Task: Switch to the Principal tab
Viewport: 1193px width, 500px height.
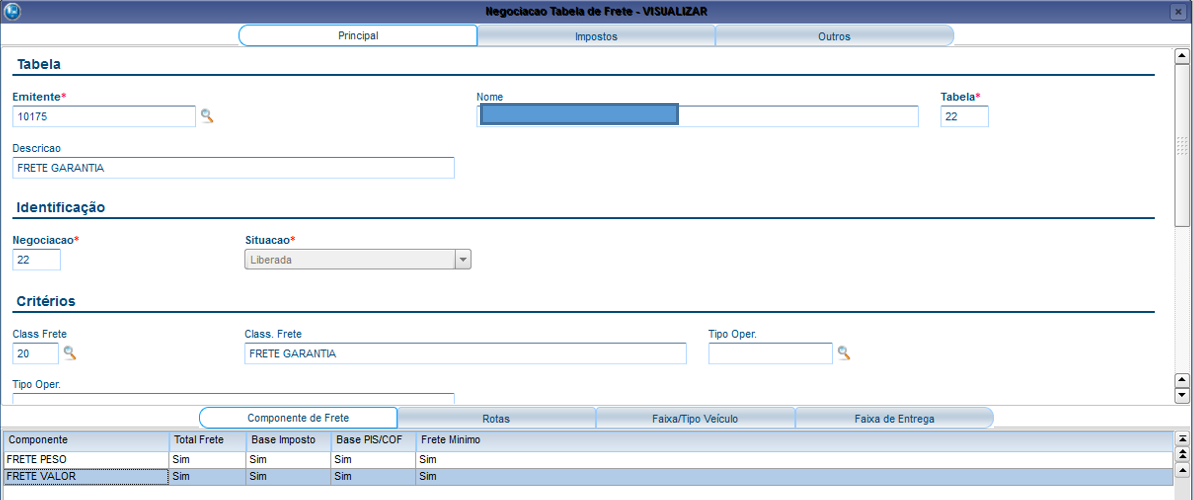Action: [358, 36]
